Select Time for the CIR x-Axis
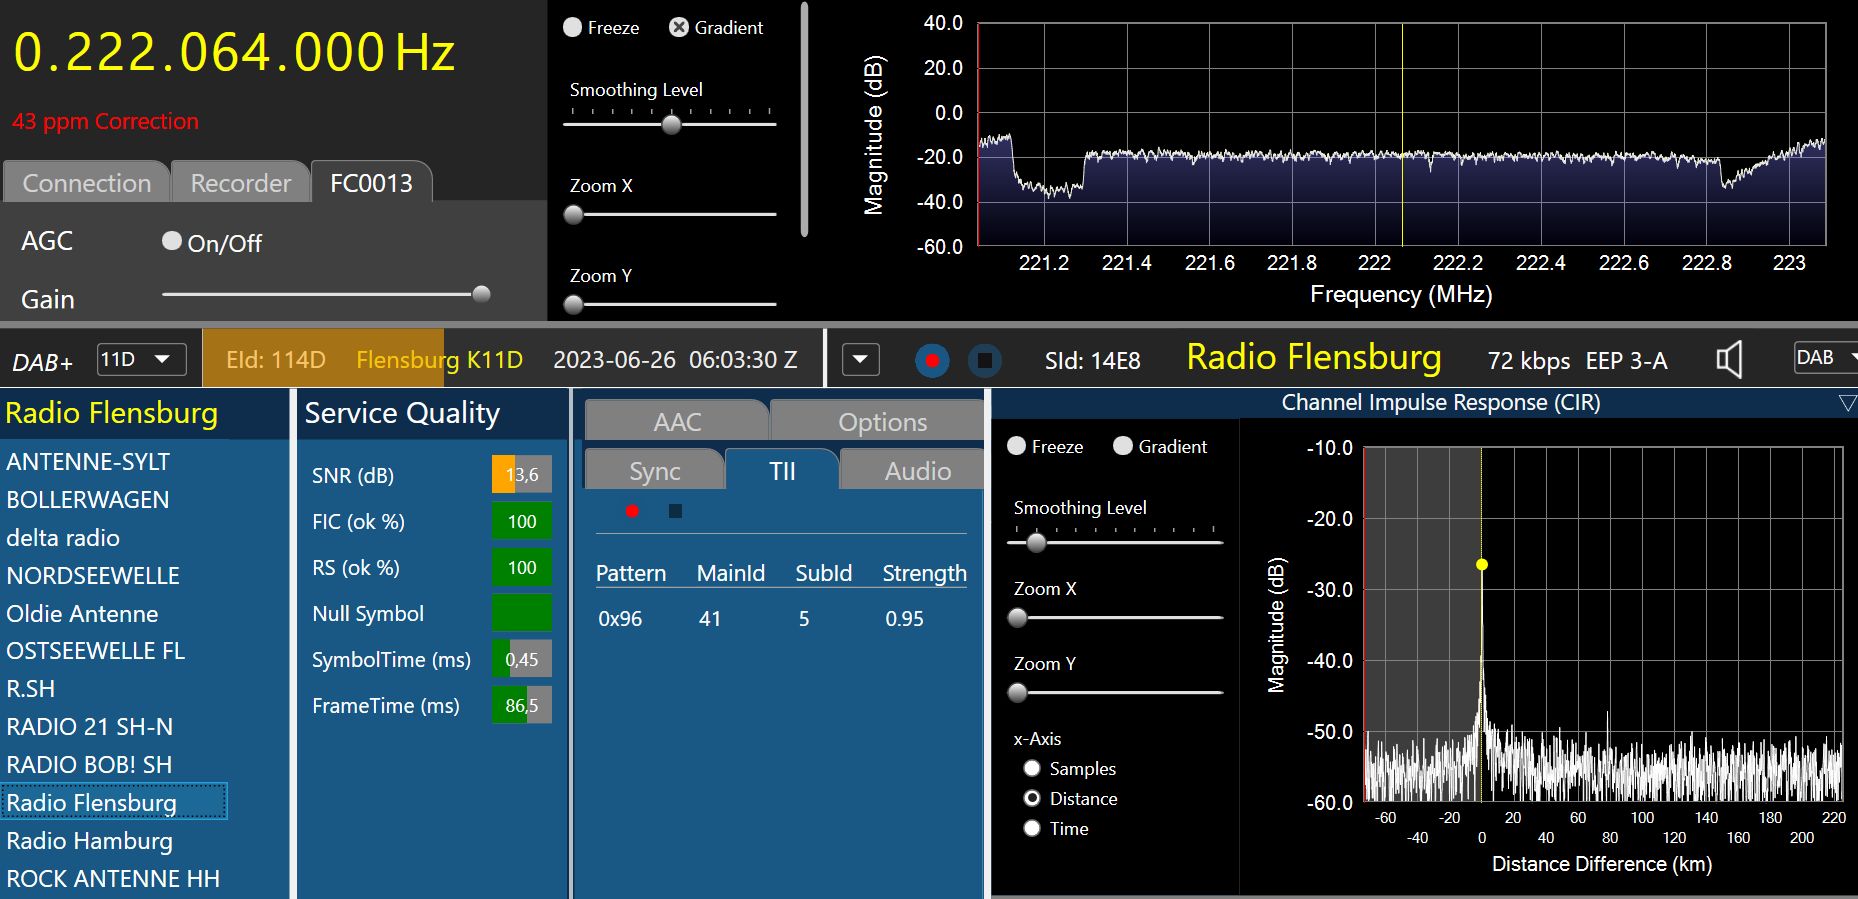Image resolution: width=1858 pixels, height=899 pixels. pyautogui.click(x=1032, y=828)
